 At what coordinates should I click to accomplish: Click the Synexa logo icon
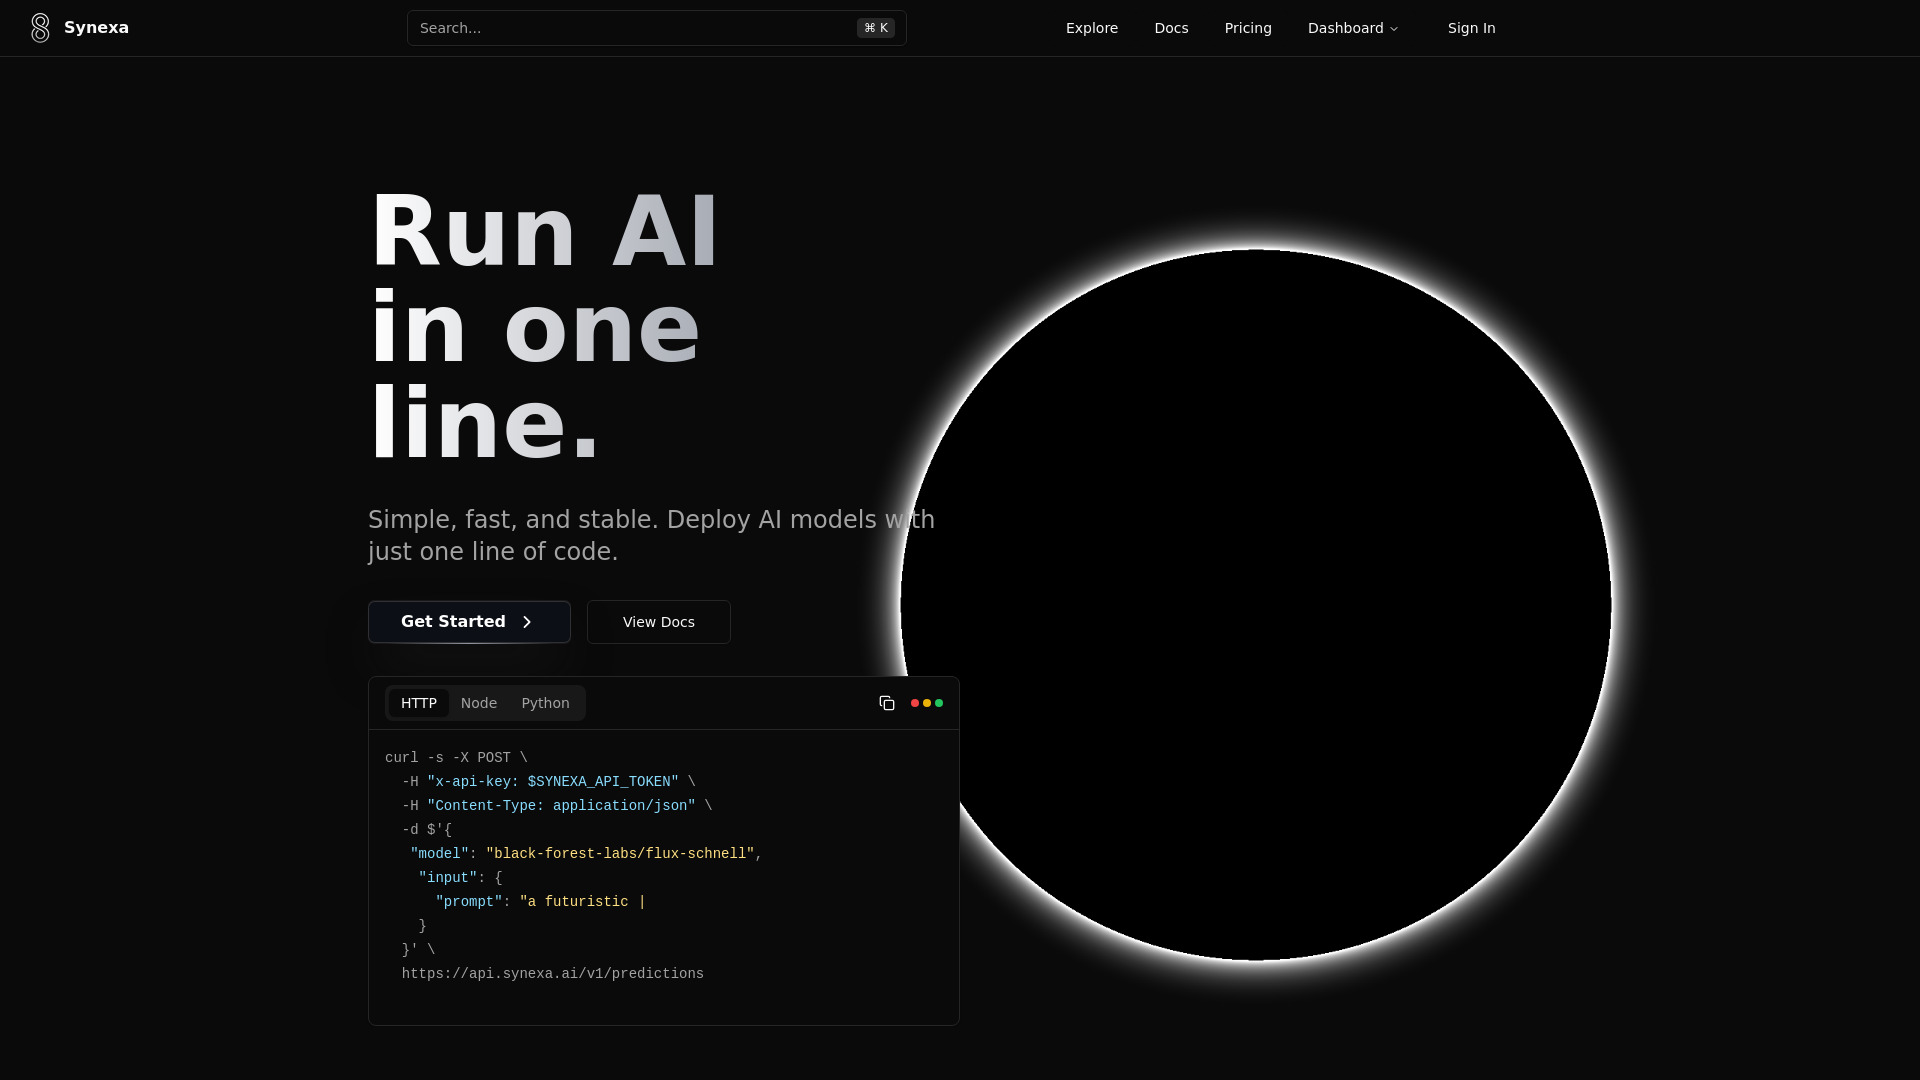point(40,28)
